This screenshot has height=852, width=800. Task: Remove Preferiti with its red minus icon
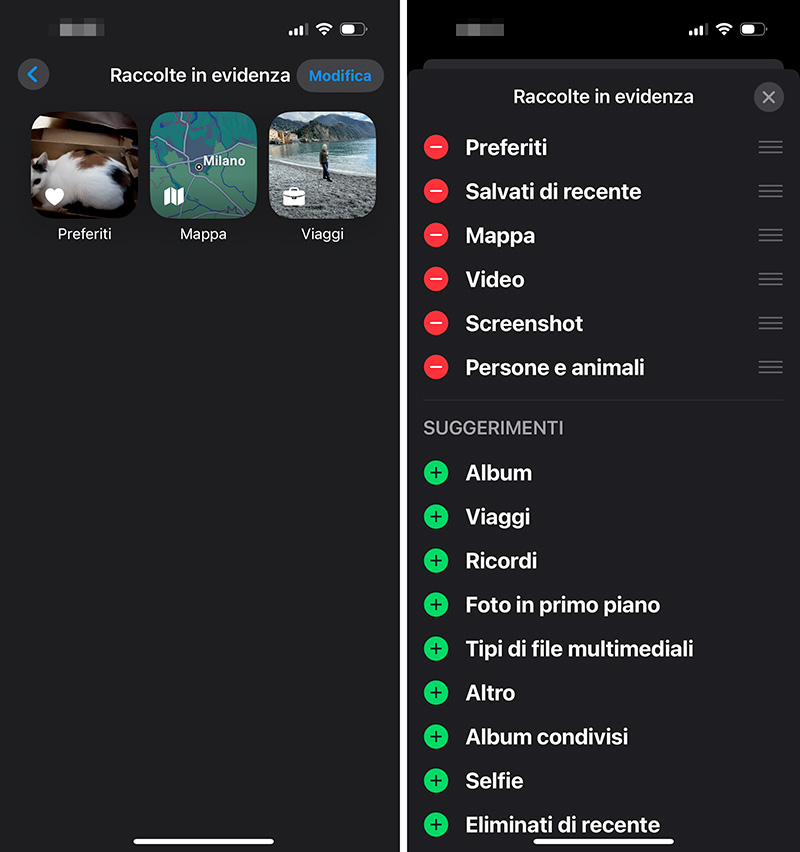[x=436, y=148]
